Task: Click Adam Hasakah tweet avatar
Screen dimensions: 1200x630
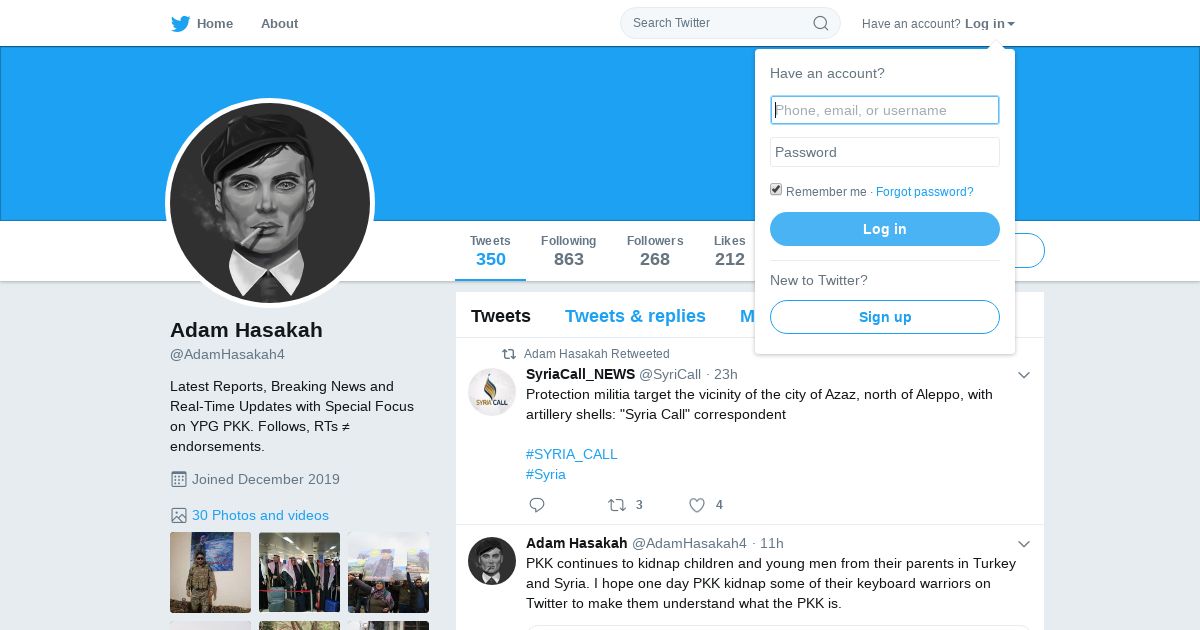Action: [x=492, y=561]
